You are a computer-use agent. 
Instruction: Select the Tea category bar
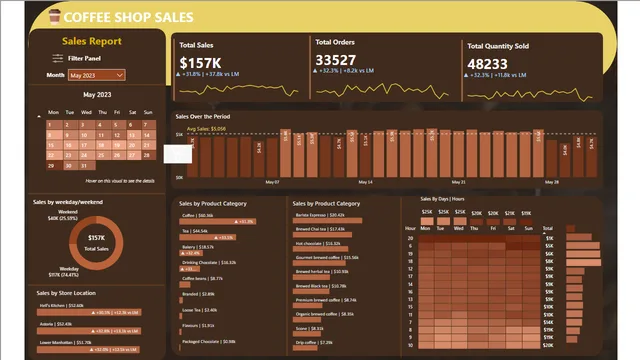tap(208, 238)
